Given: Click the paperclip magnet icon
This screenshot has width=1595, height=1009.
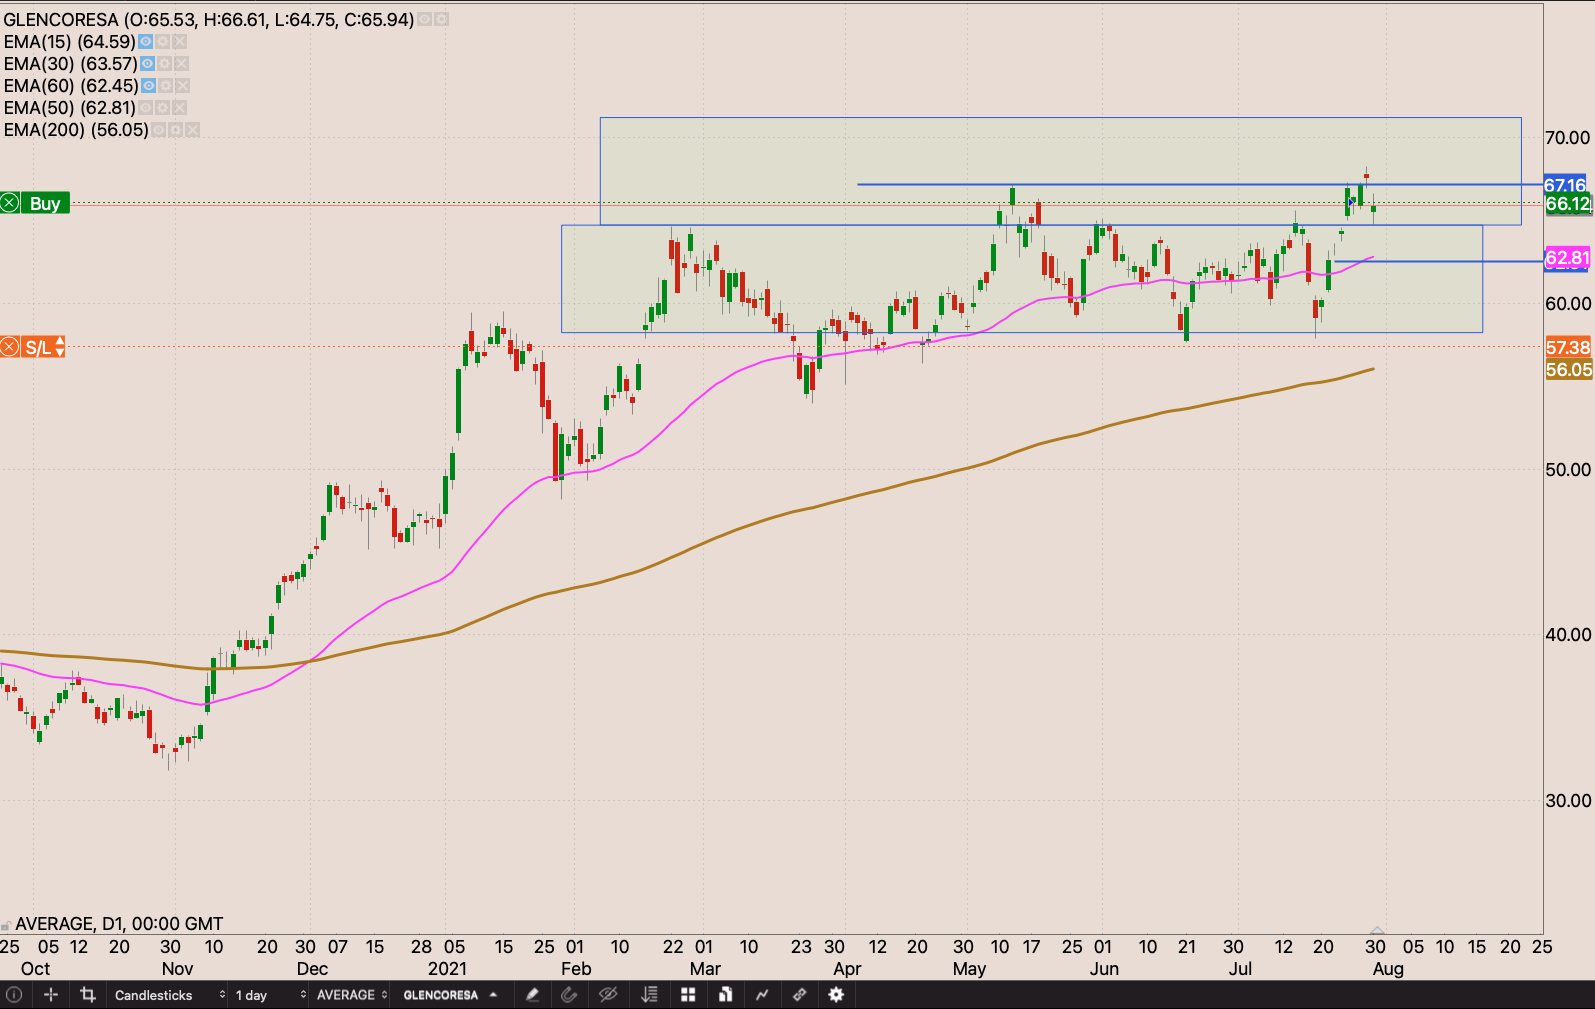Looking at the screenshot, I should pyautogui.click(x=570, y=995).
